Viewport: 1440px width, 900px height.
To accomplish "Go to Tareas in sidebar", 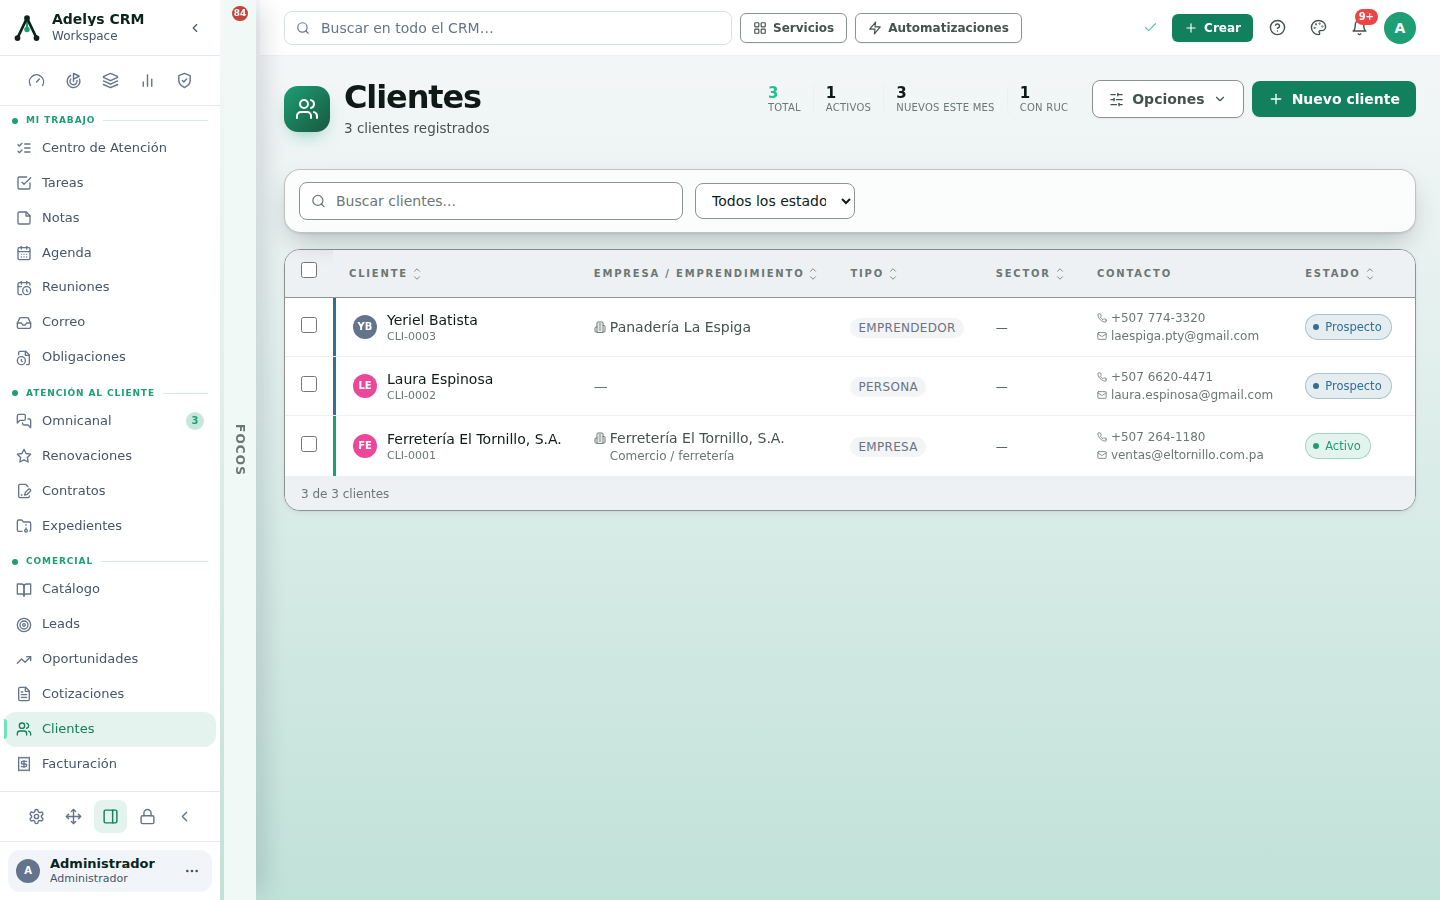I will point(110,183).
